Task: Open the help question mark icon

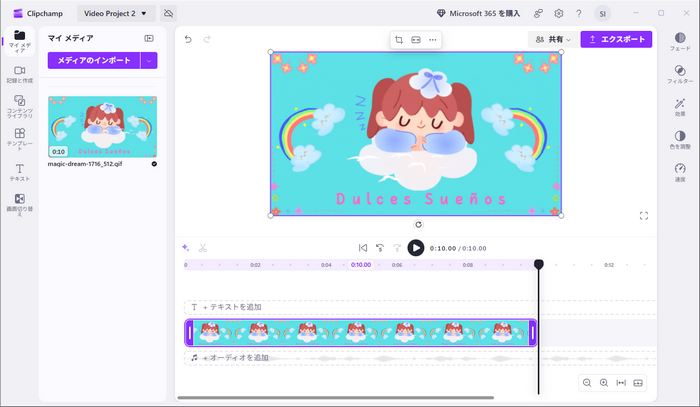Action: (x=579, y=13)
